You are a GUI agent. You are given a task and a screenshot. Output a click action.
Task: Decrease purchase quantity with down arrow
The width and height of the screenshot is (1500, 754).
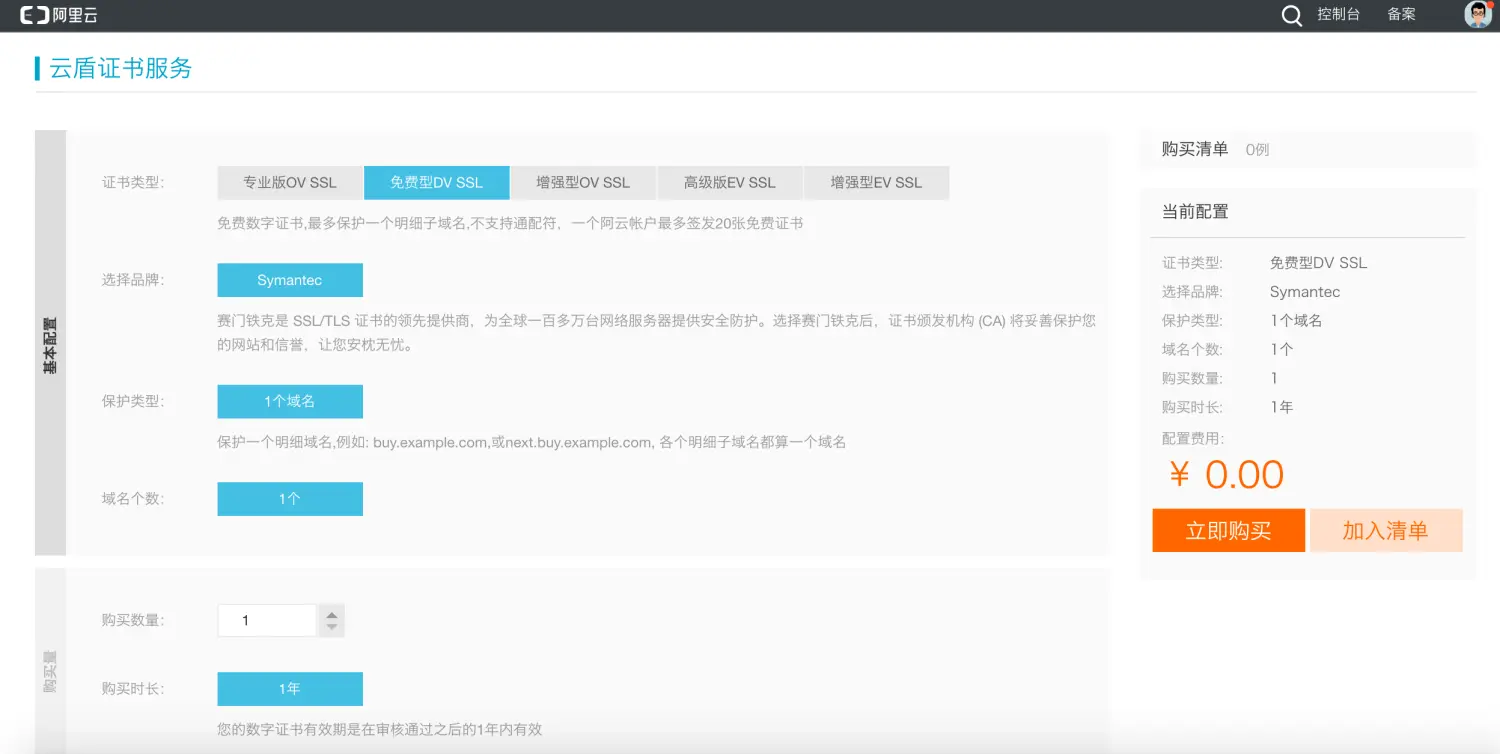(332, 628)
